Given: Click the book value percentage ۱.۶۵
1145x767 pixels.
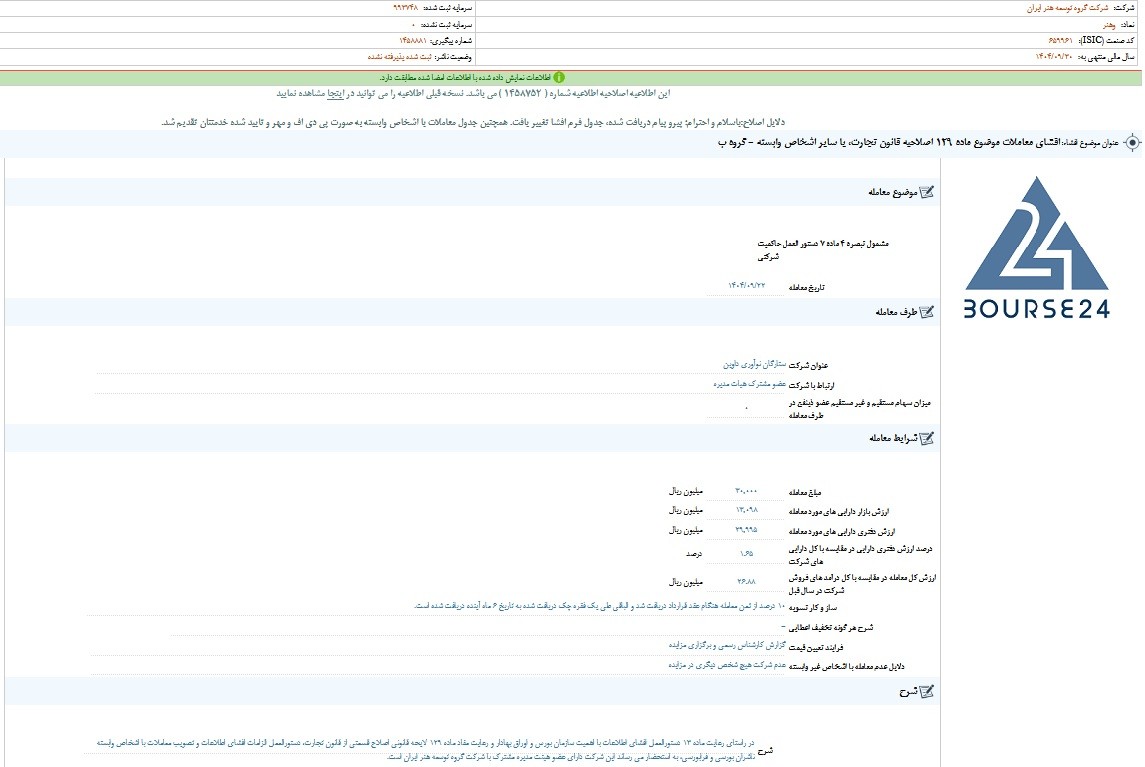Looking at the screenshot, I should 746,554.
